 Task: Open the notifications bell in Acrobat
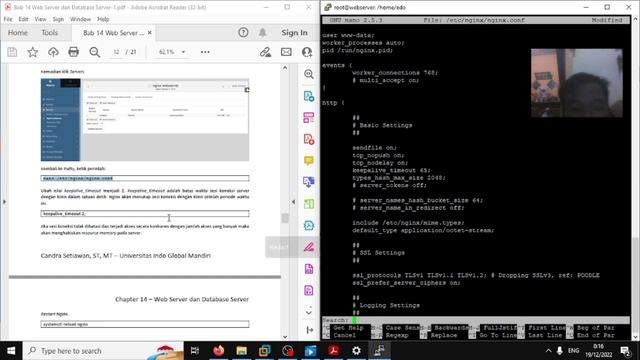point(262,32)
